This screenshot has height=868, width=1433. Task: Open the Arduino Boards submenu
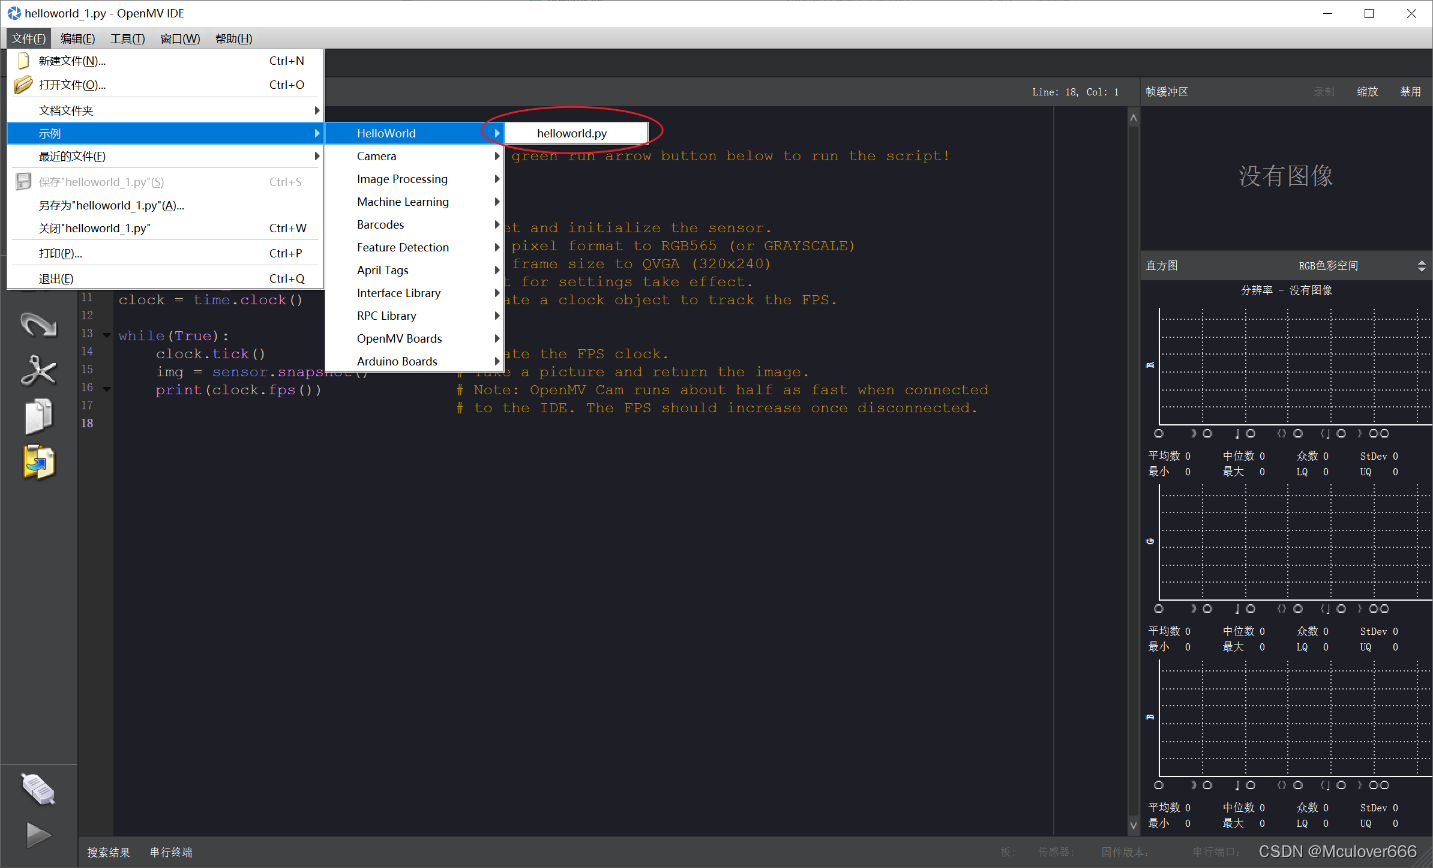click(414, 361)
